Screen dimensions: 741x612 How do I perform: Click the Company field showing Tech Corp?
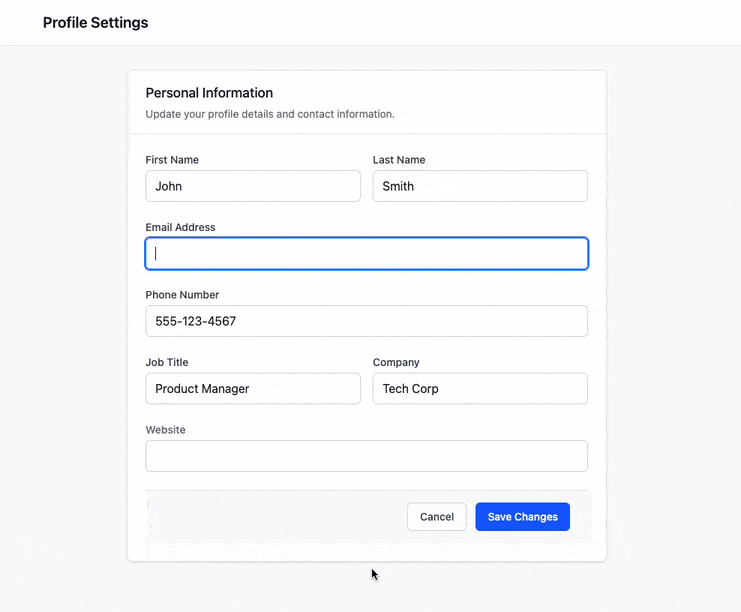tap(479, 389)
